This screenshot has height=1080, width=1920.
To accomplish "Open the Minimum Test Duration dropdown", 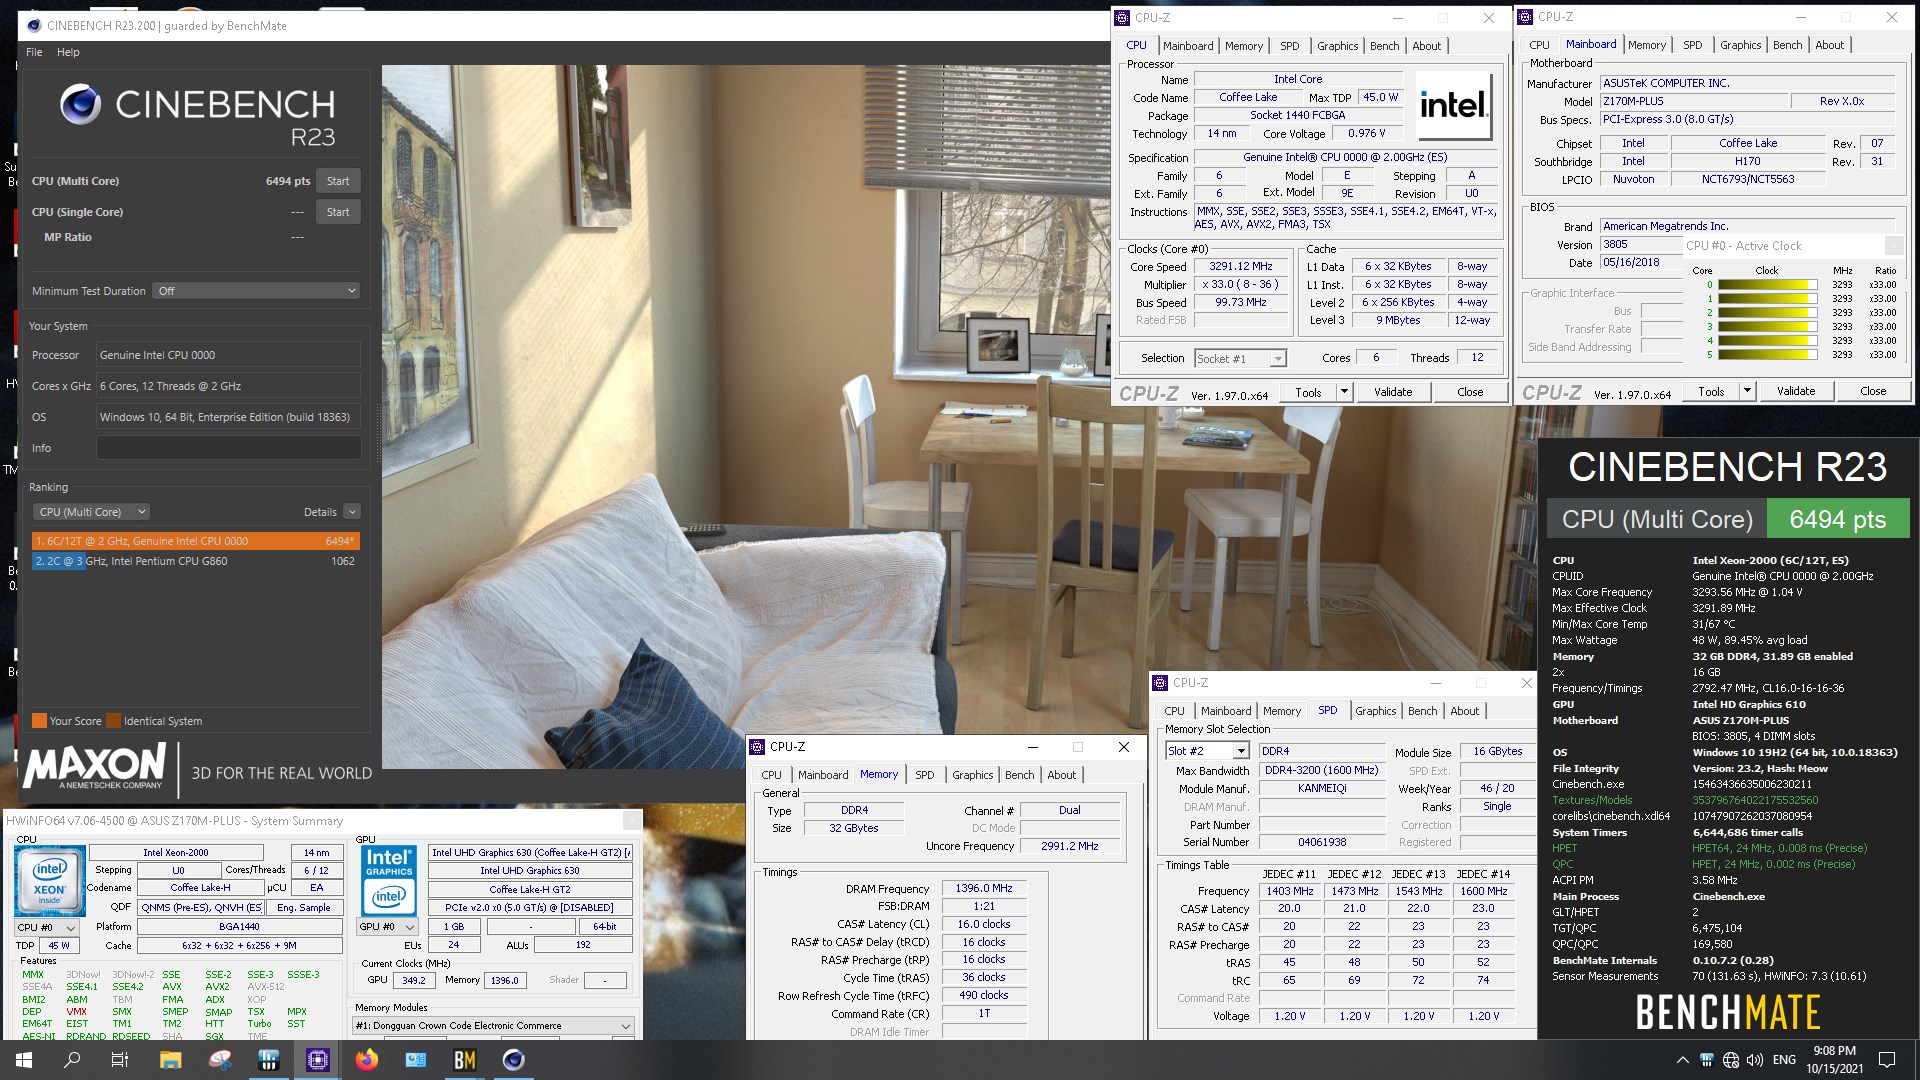I will point(257,291).
